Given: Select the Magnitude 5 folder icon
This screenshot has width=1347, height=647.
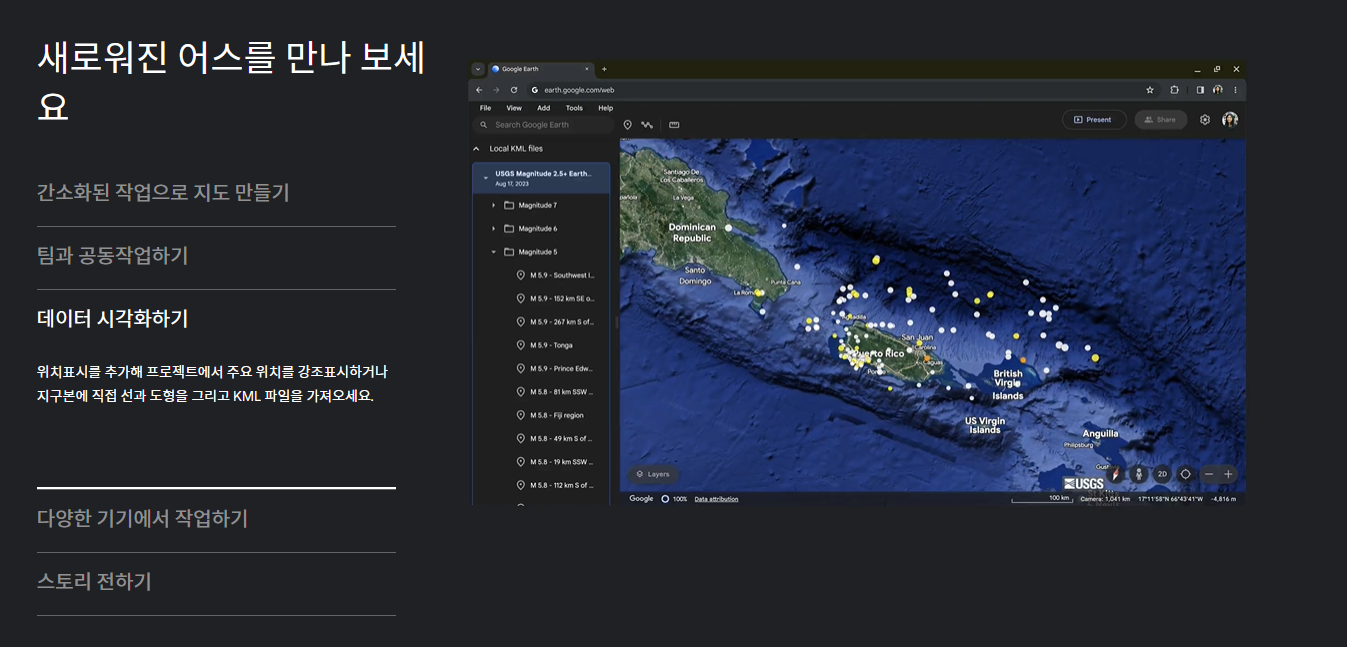Looking at the screenshot, I should tap(509, 252).
